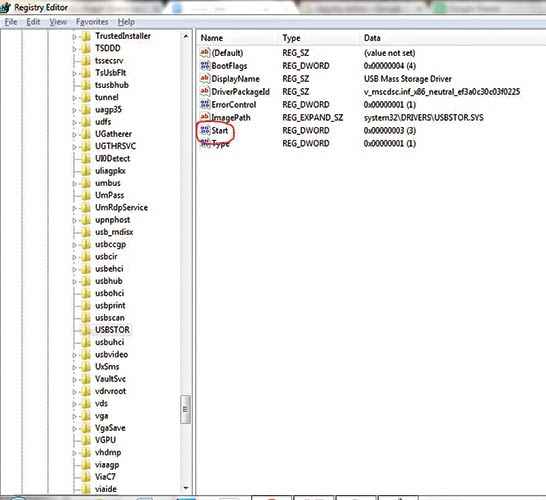Sort by the Name column header
Screen dimensions: 546x500
pos(212,38)
